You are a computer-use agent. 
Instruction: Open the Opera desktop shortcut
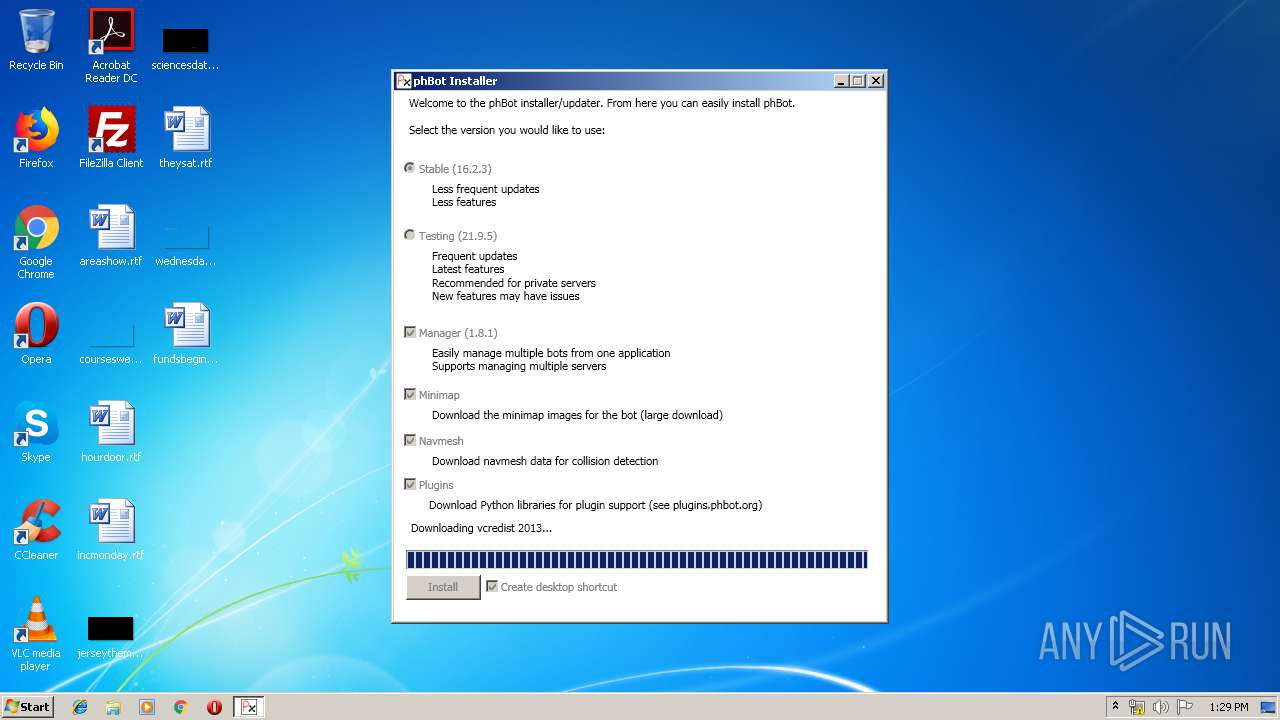(36, 334)
